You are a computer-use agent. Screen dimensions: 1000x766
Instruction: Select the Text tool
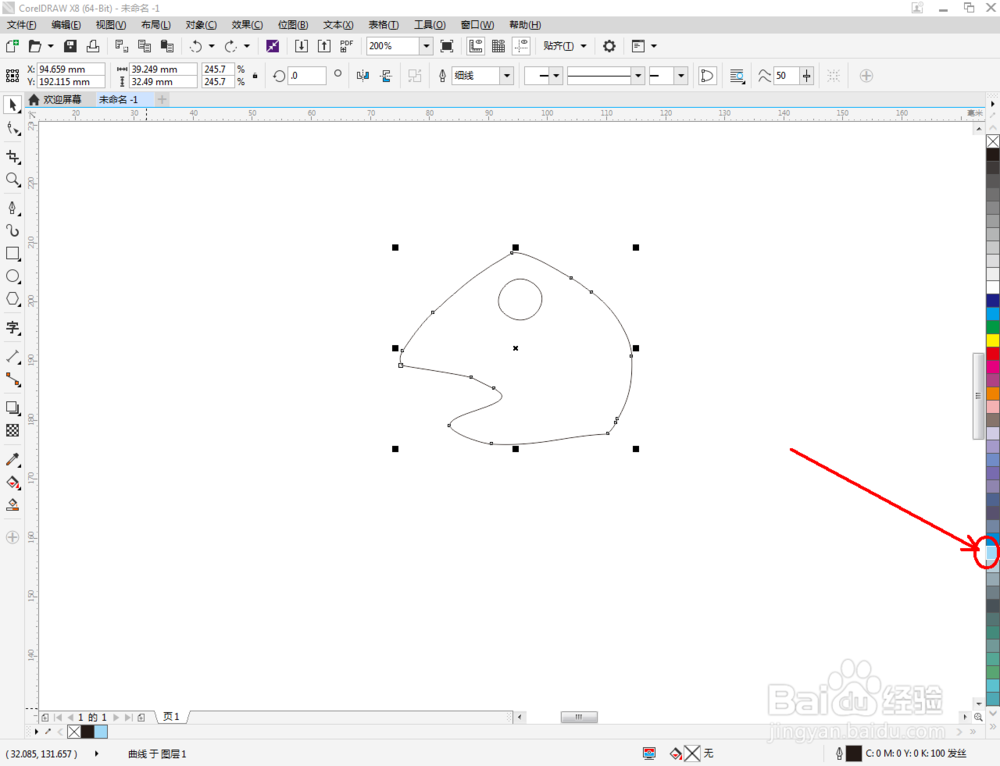[x=12, y=328]
